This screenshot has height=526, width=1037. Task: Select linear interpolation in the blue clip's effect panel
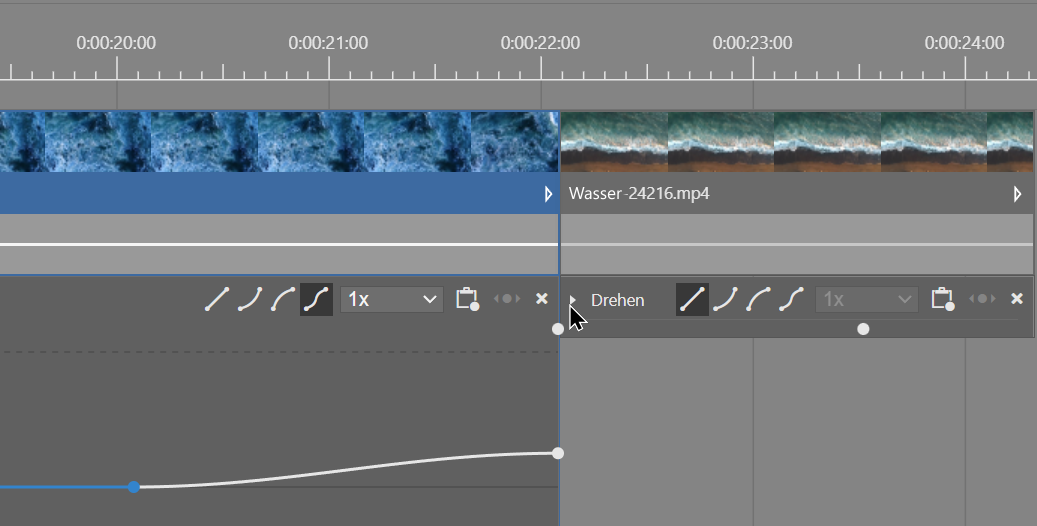click(217, 299)
